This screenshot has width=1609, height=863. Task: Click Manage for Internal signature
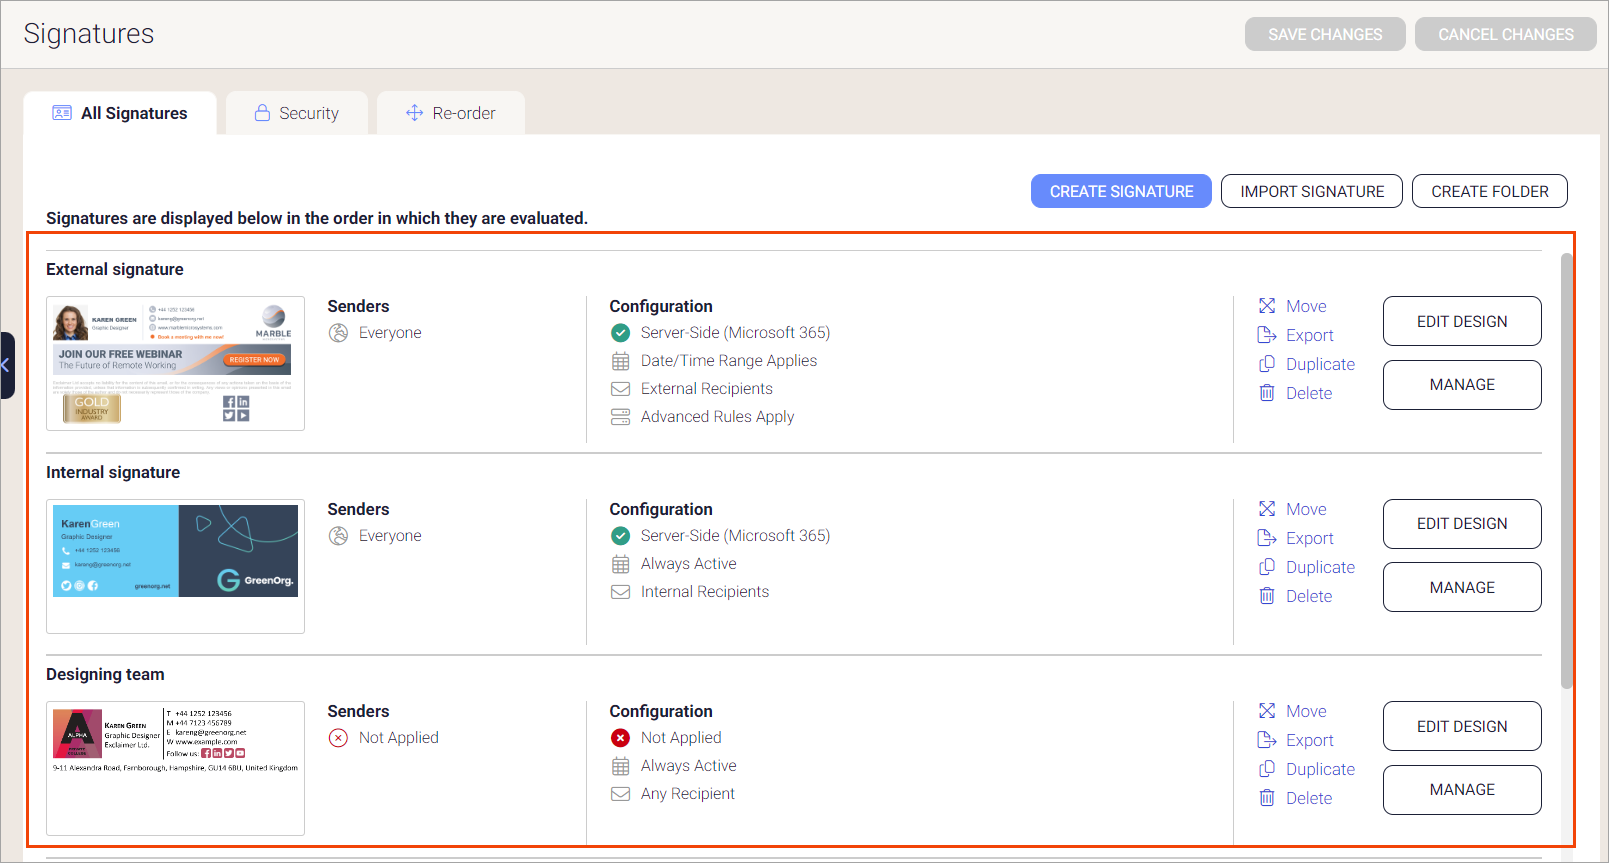pyautogui.click(x=1461, y=587)
